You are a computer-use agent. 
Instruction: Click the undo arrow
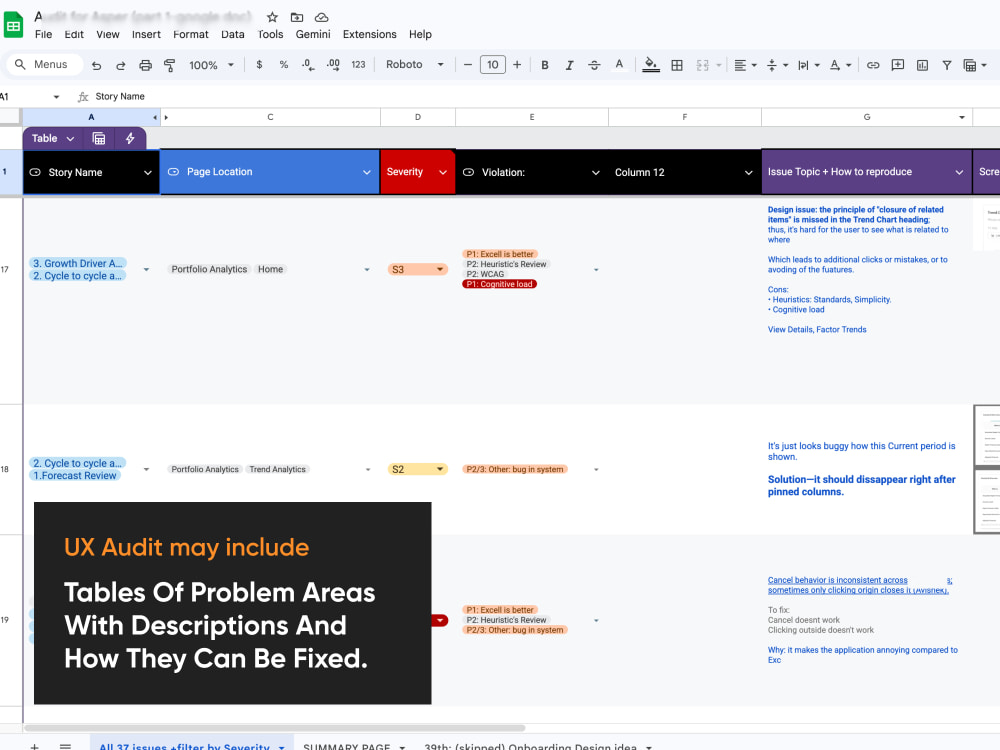coord(96,65)
